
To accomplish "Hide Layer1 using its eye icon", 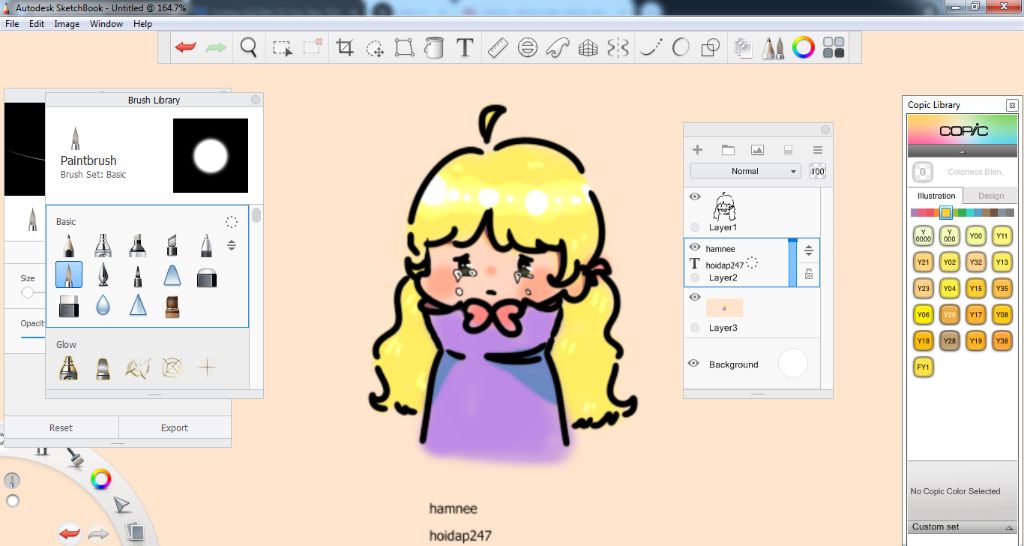I will [x=695, y=197].
